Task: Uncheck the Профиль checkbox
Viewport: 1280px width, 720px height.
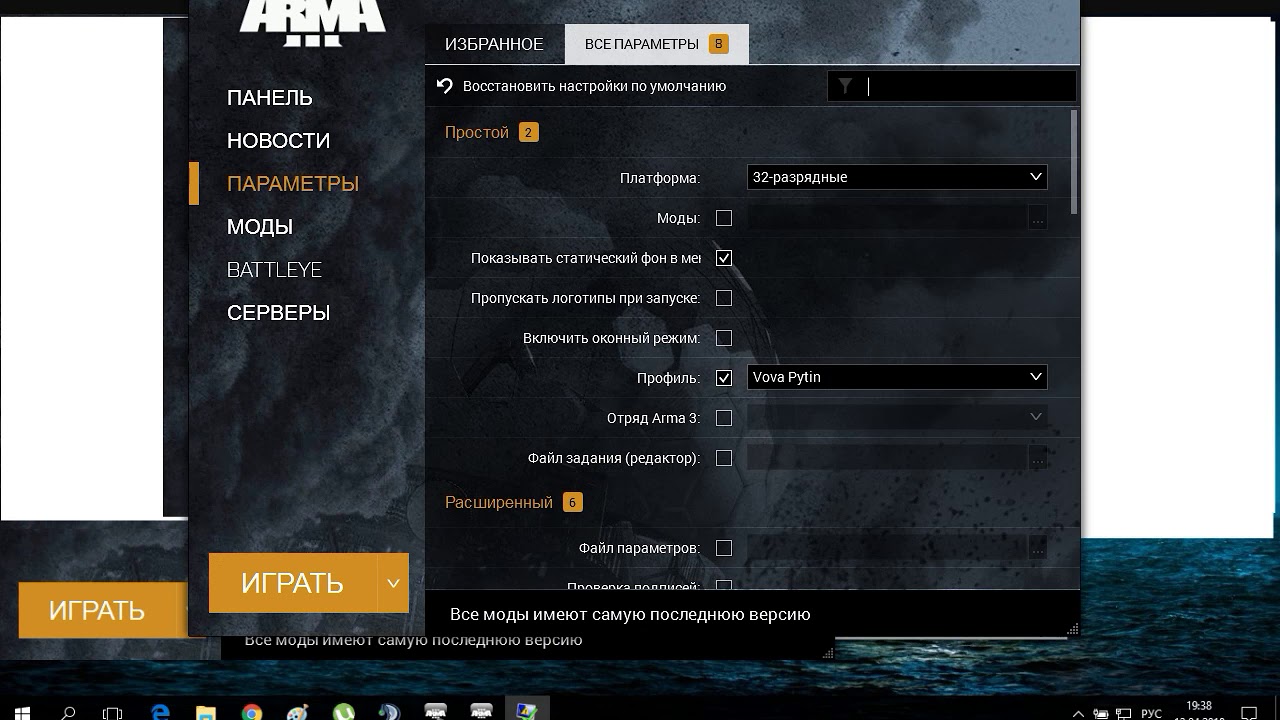Action: (724, 378)
